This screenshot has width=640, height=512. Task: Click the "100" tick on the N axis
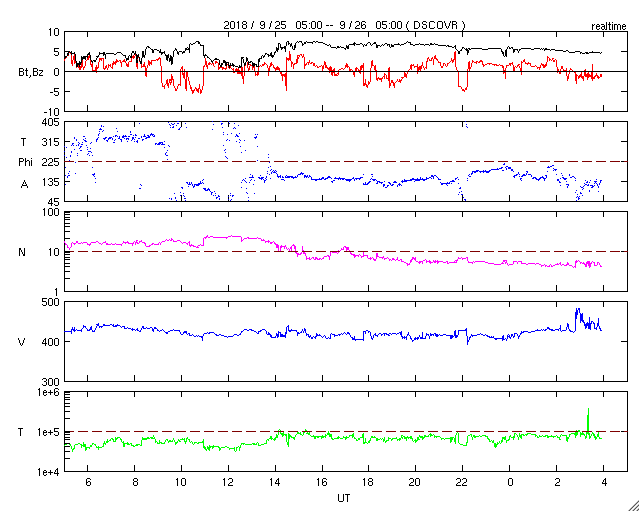point(51,213)
